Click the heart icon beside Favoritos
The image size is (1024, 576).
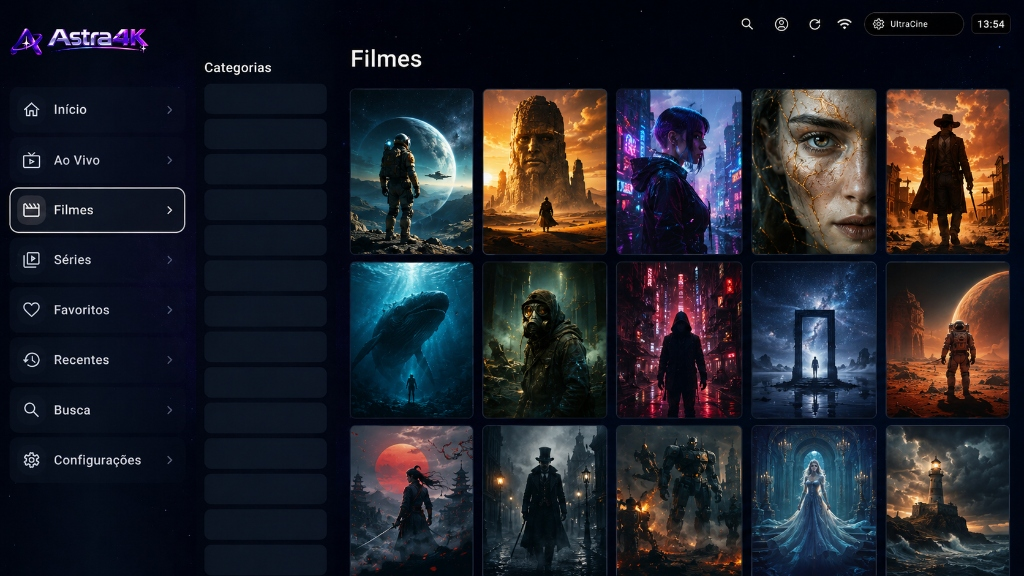coord(31,310)
